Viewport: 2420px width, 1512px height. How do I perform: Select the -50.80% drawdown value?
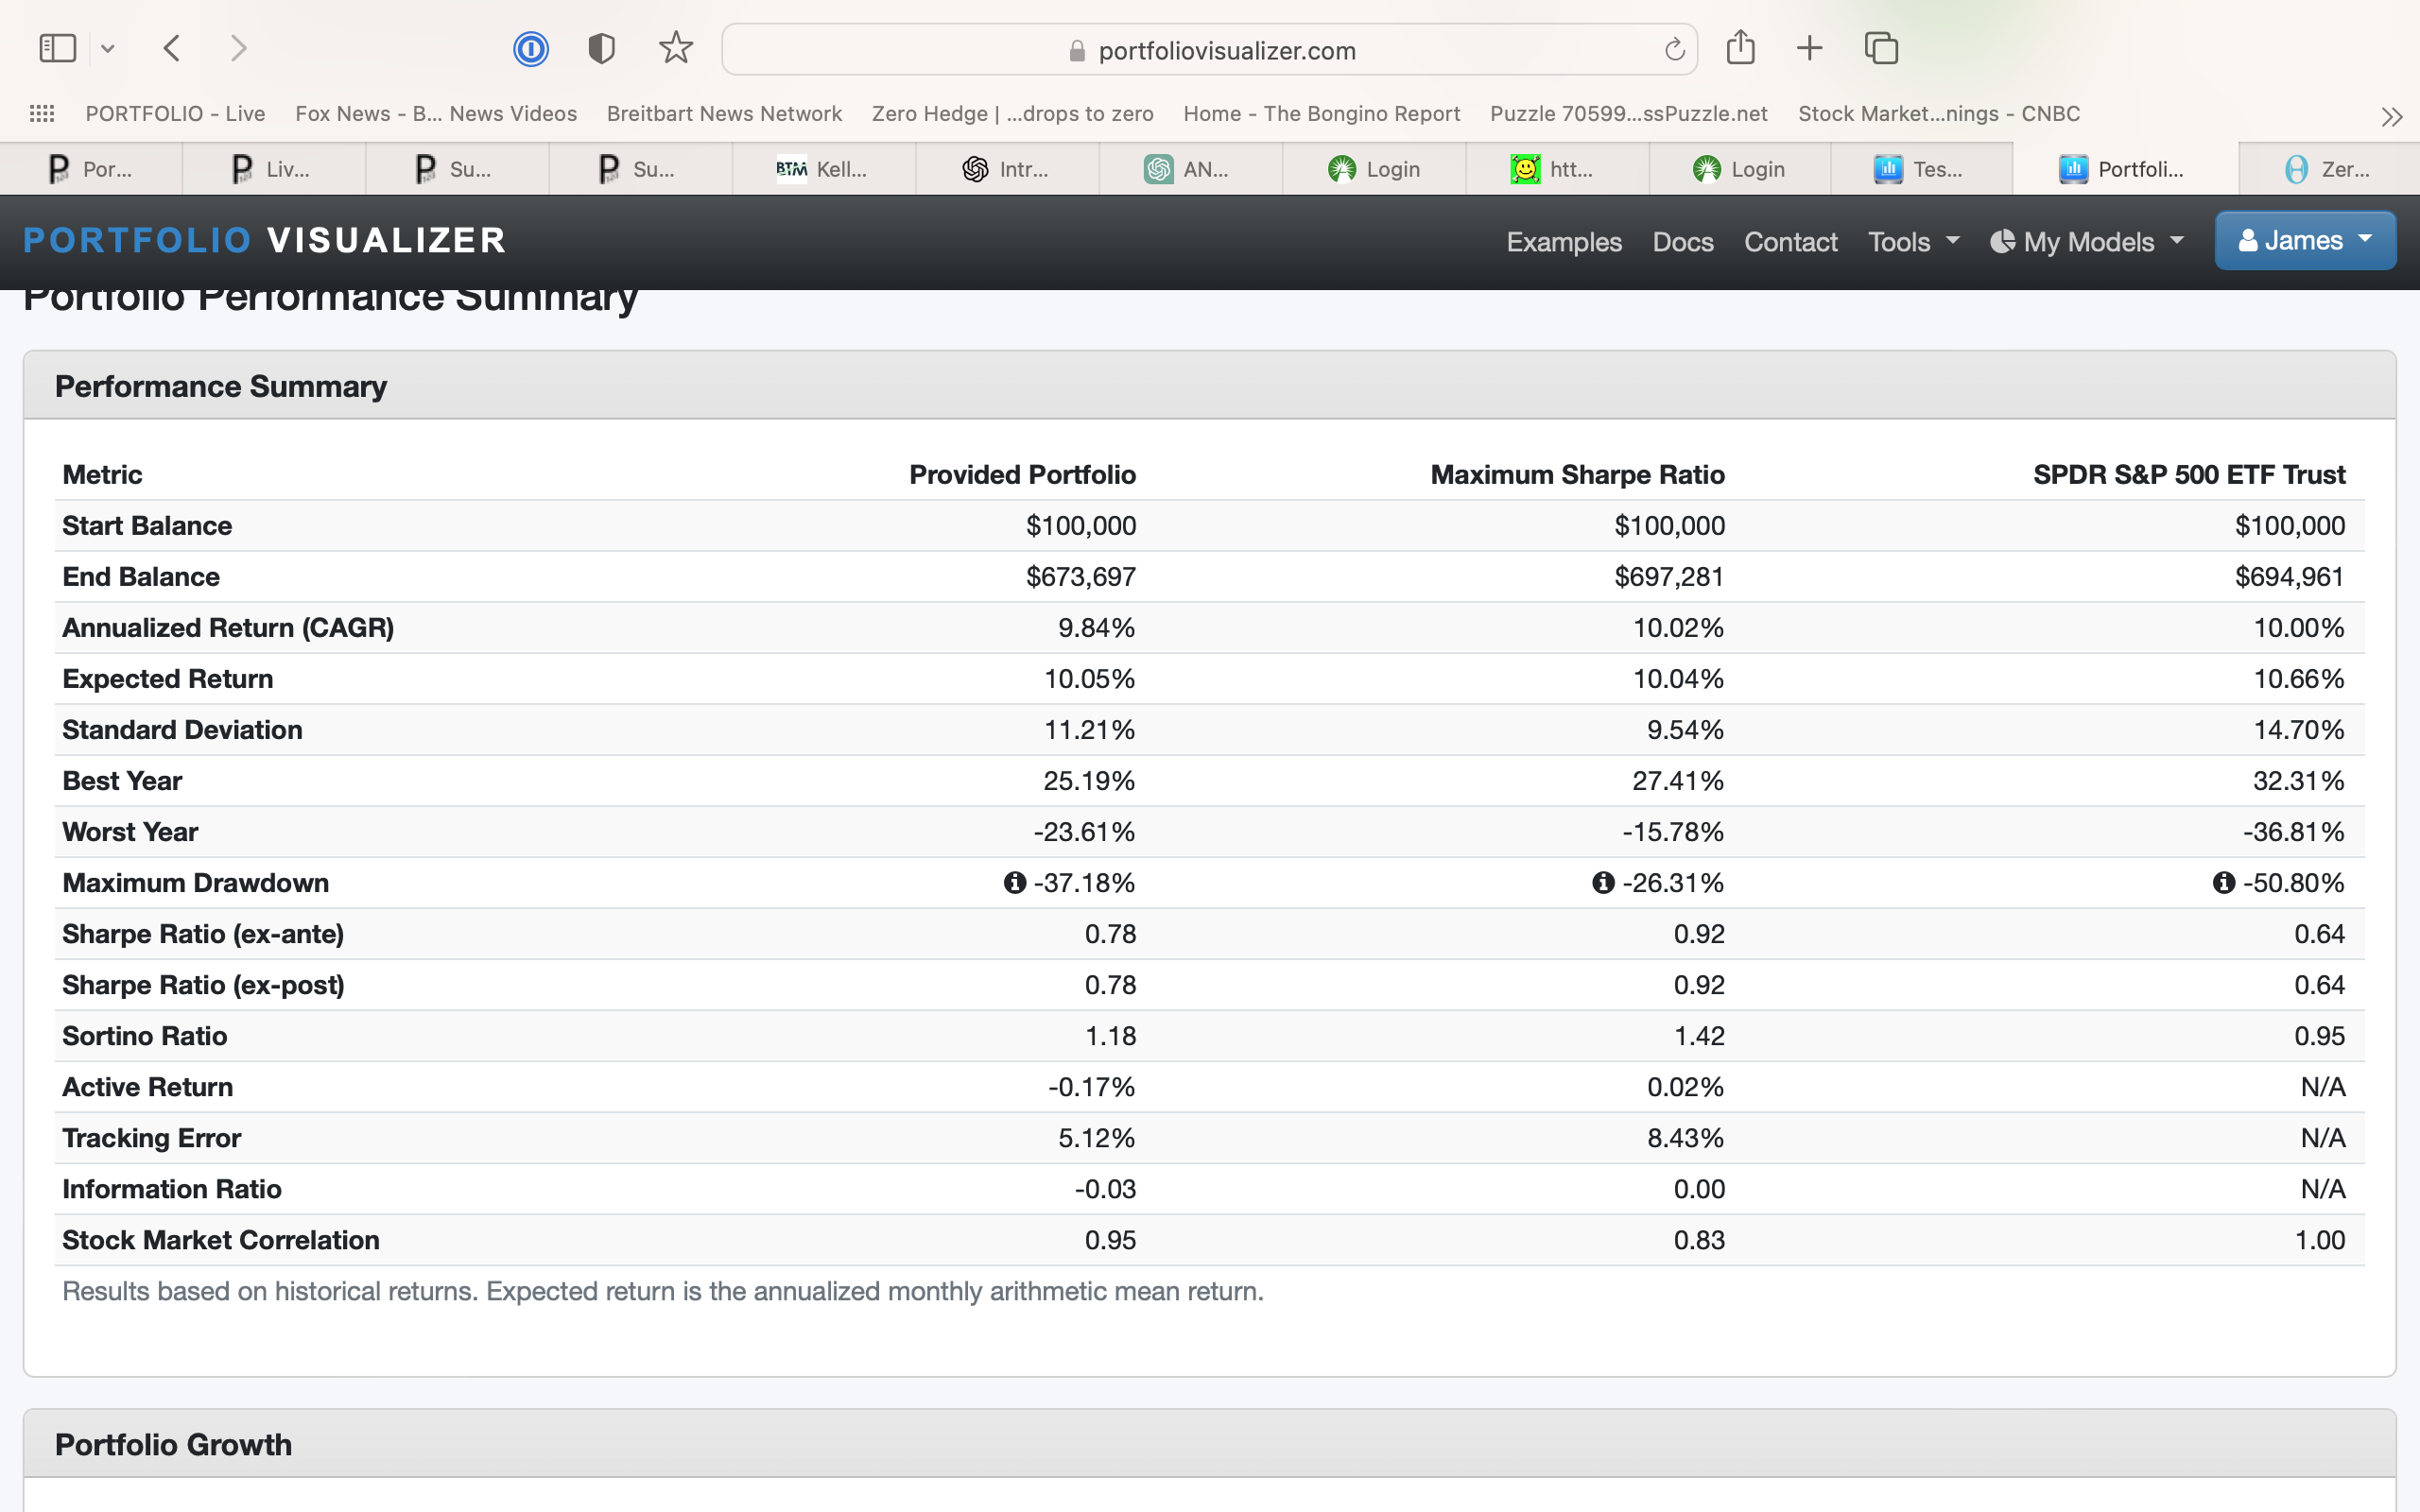point(2294,883)
